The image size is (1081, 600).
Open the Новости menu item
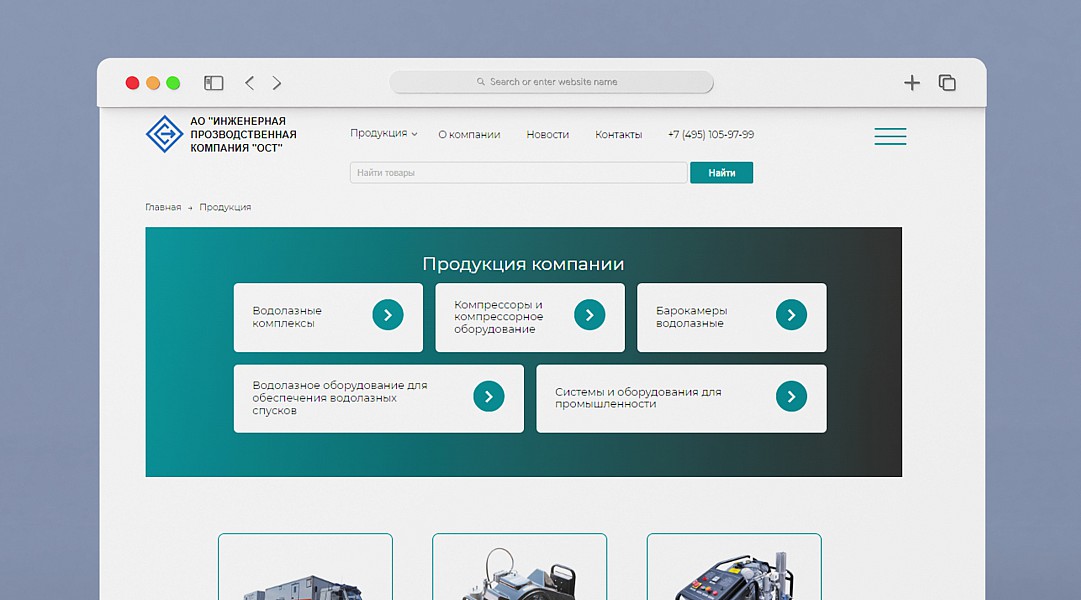(x=547, y=135)
